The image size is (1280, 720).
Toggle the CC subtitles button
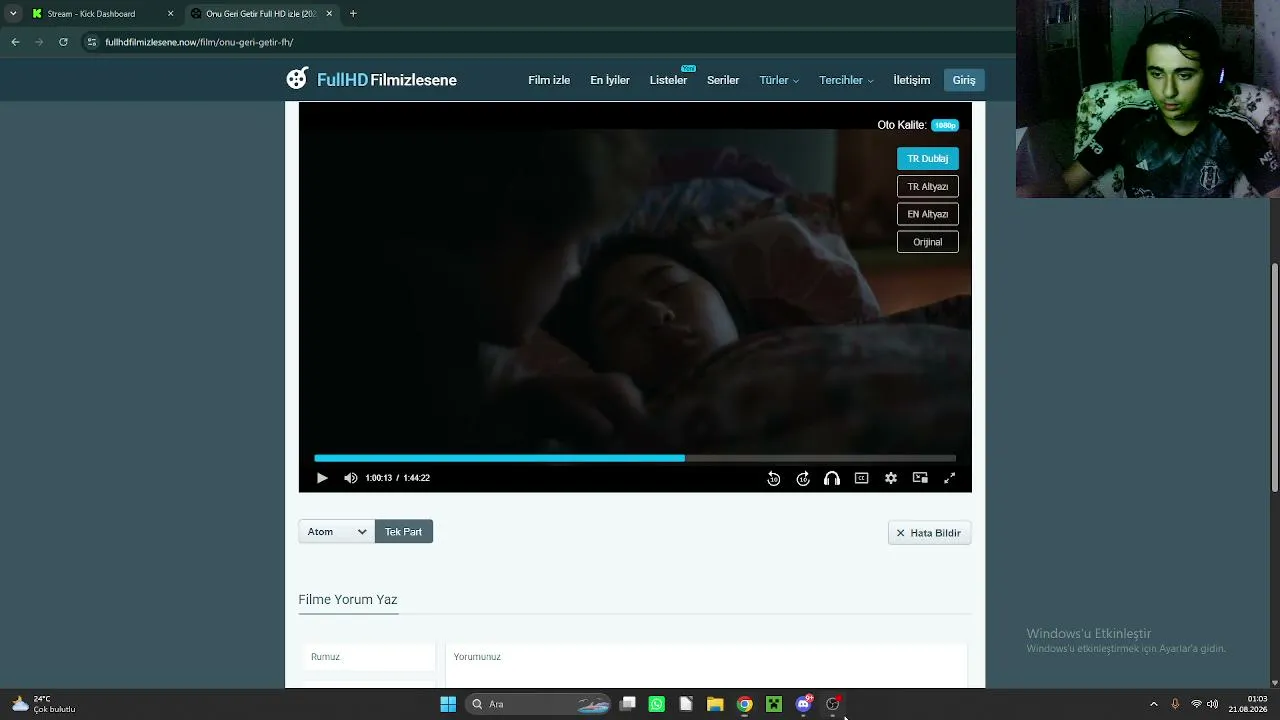coord(861,478)
